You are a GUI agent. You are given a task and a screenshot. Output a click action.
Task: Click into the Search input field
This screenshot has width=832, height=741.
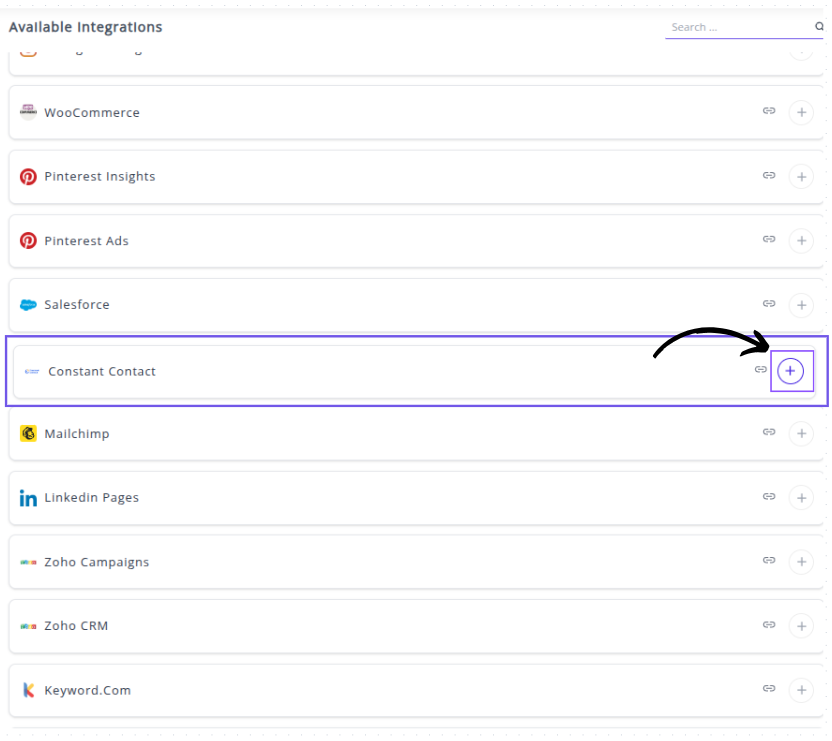(x=738, y=27)
